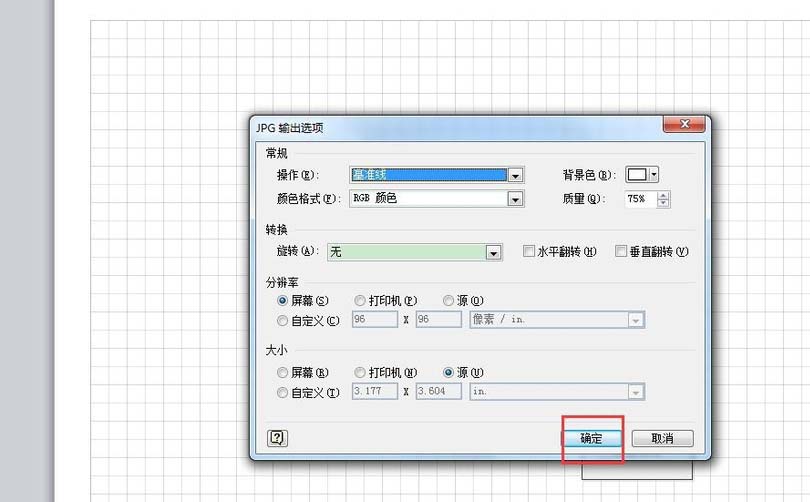
Task: Click the help question mark icon
Action: (x=277, y=438)
